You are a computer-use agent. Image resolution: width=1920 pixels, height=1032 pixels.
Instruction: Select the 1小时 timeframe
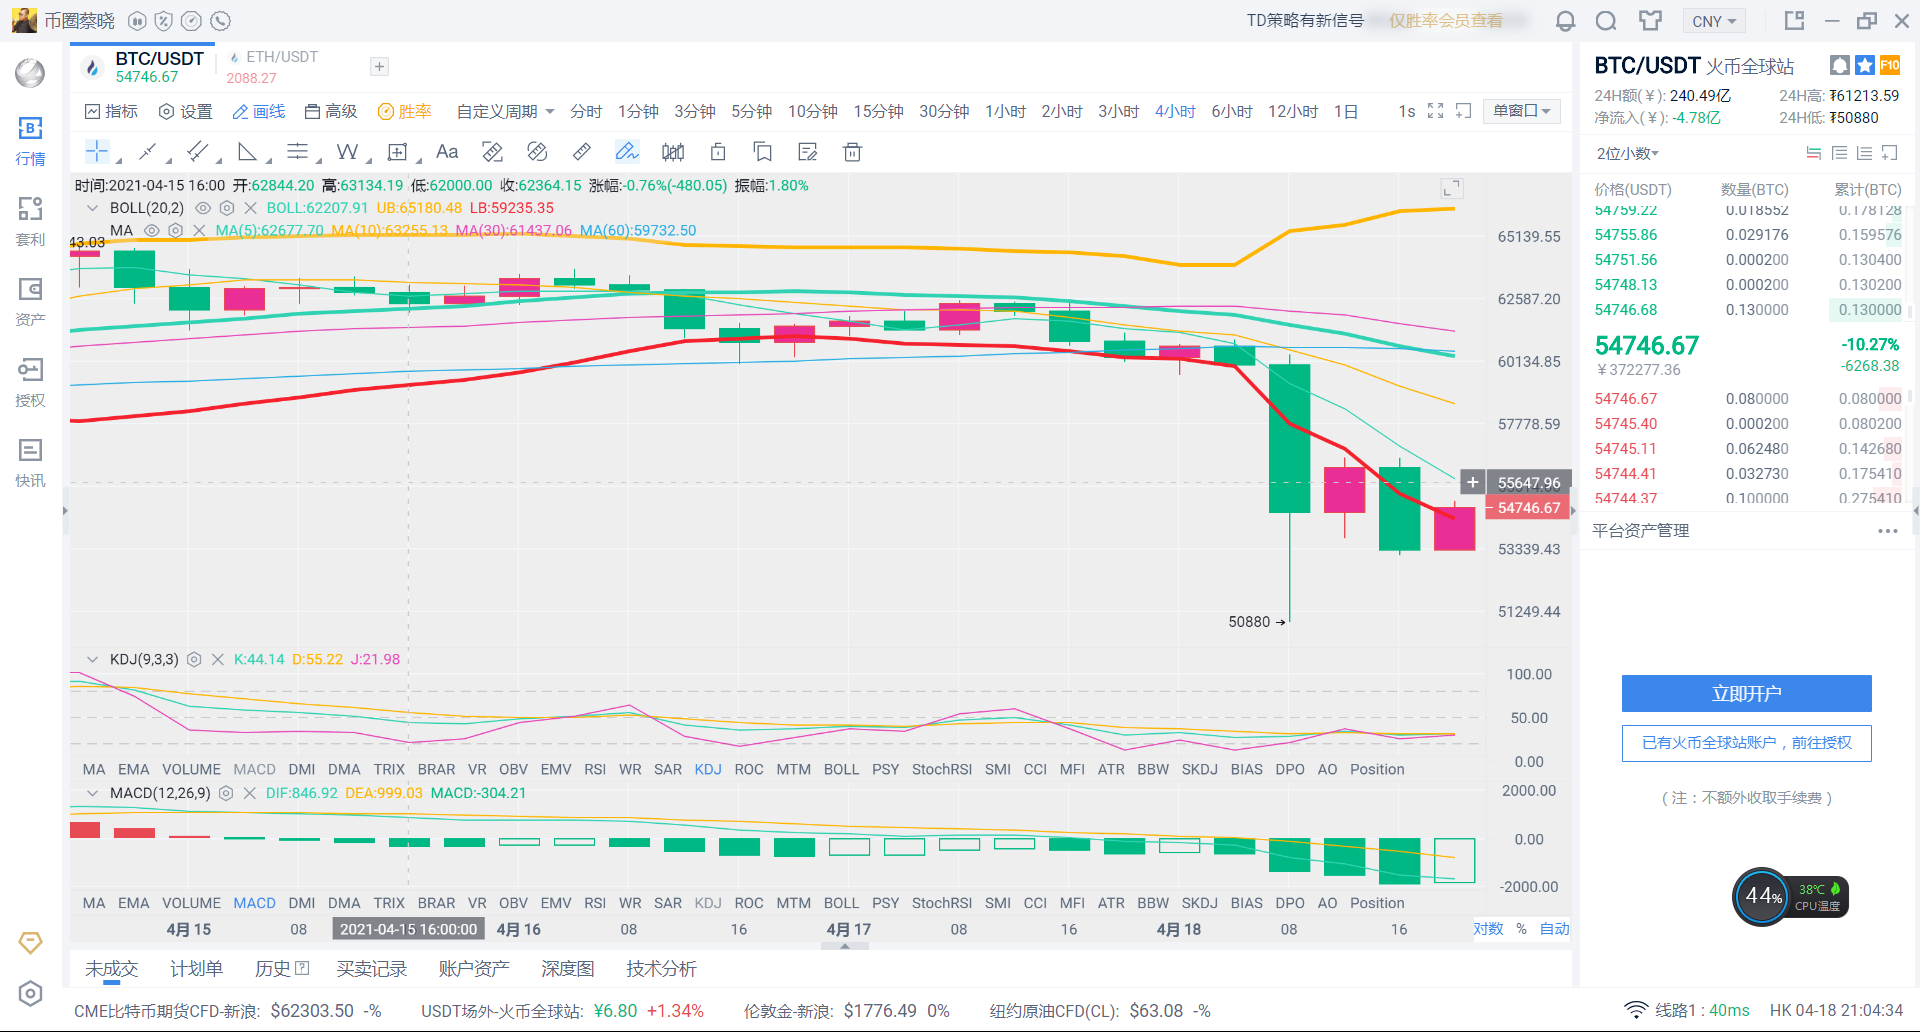click(x=1005, y=111)
